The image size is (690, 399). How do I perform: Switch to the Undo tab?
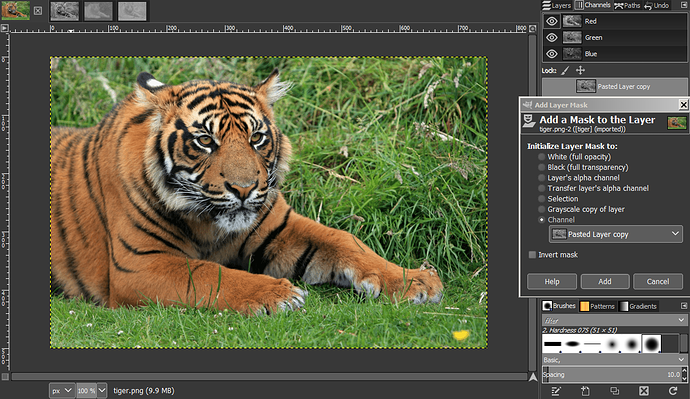tap(657, 5)
